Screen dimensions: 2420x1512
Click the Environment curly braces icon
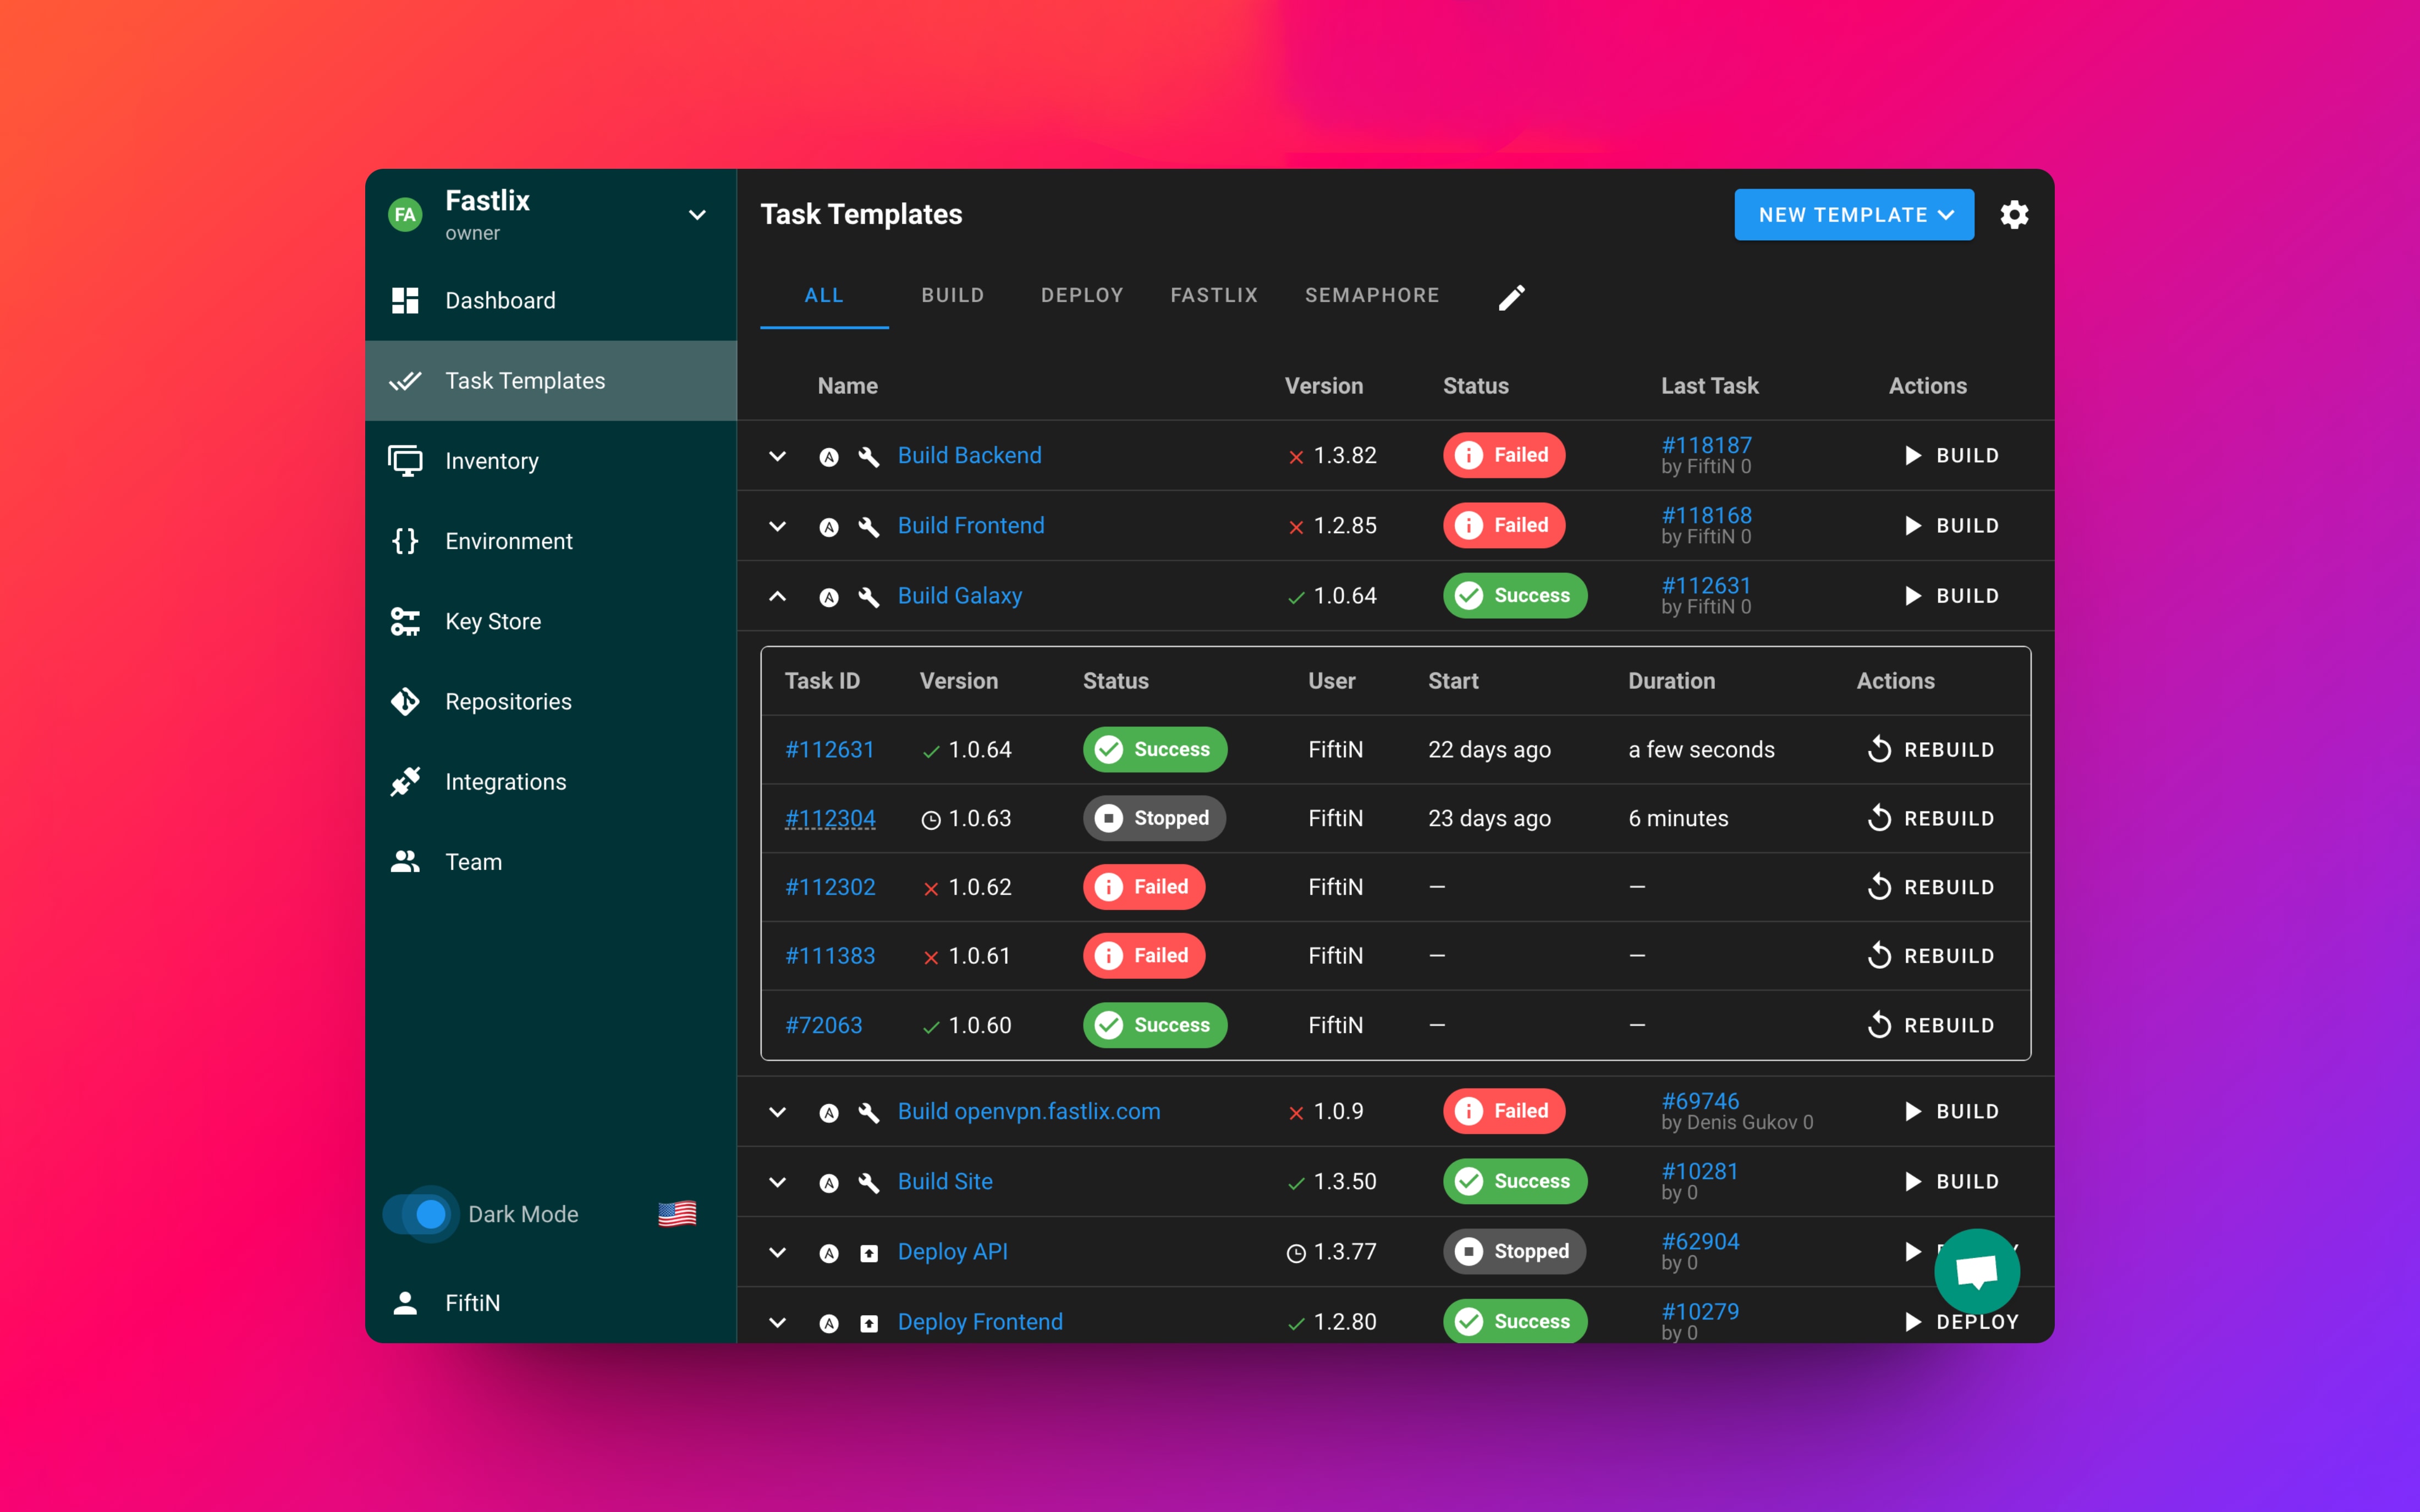(405, 541)
